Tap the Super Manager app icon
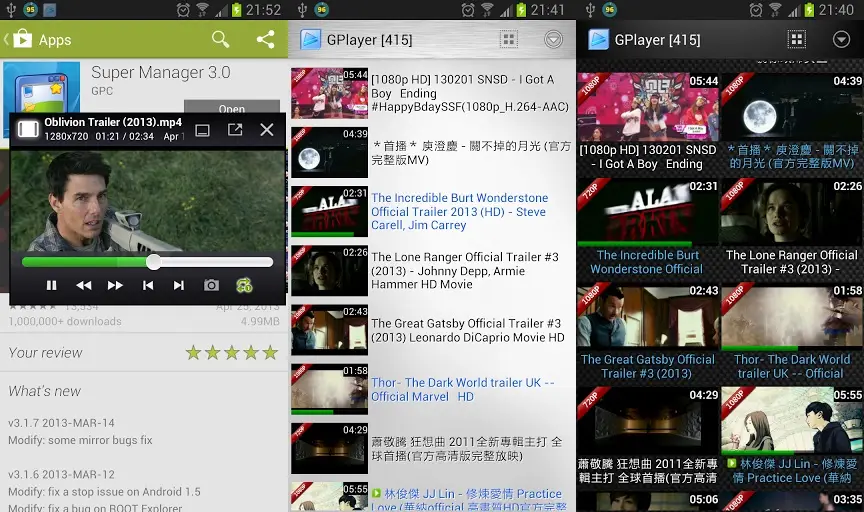The image size is (864, 512). click(x=41, y=88)
